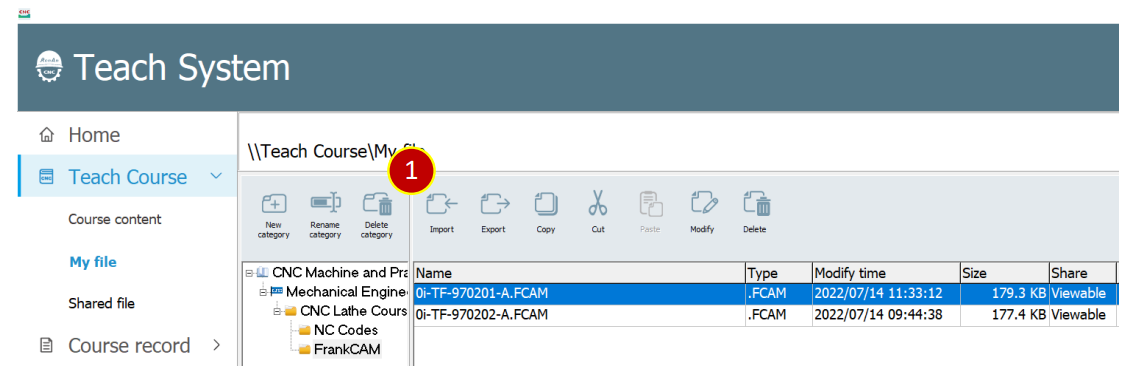Sort by Share column header
This screenshot has width=1142, height=374.
tap(1082, 274)
